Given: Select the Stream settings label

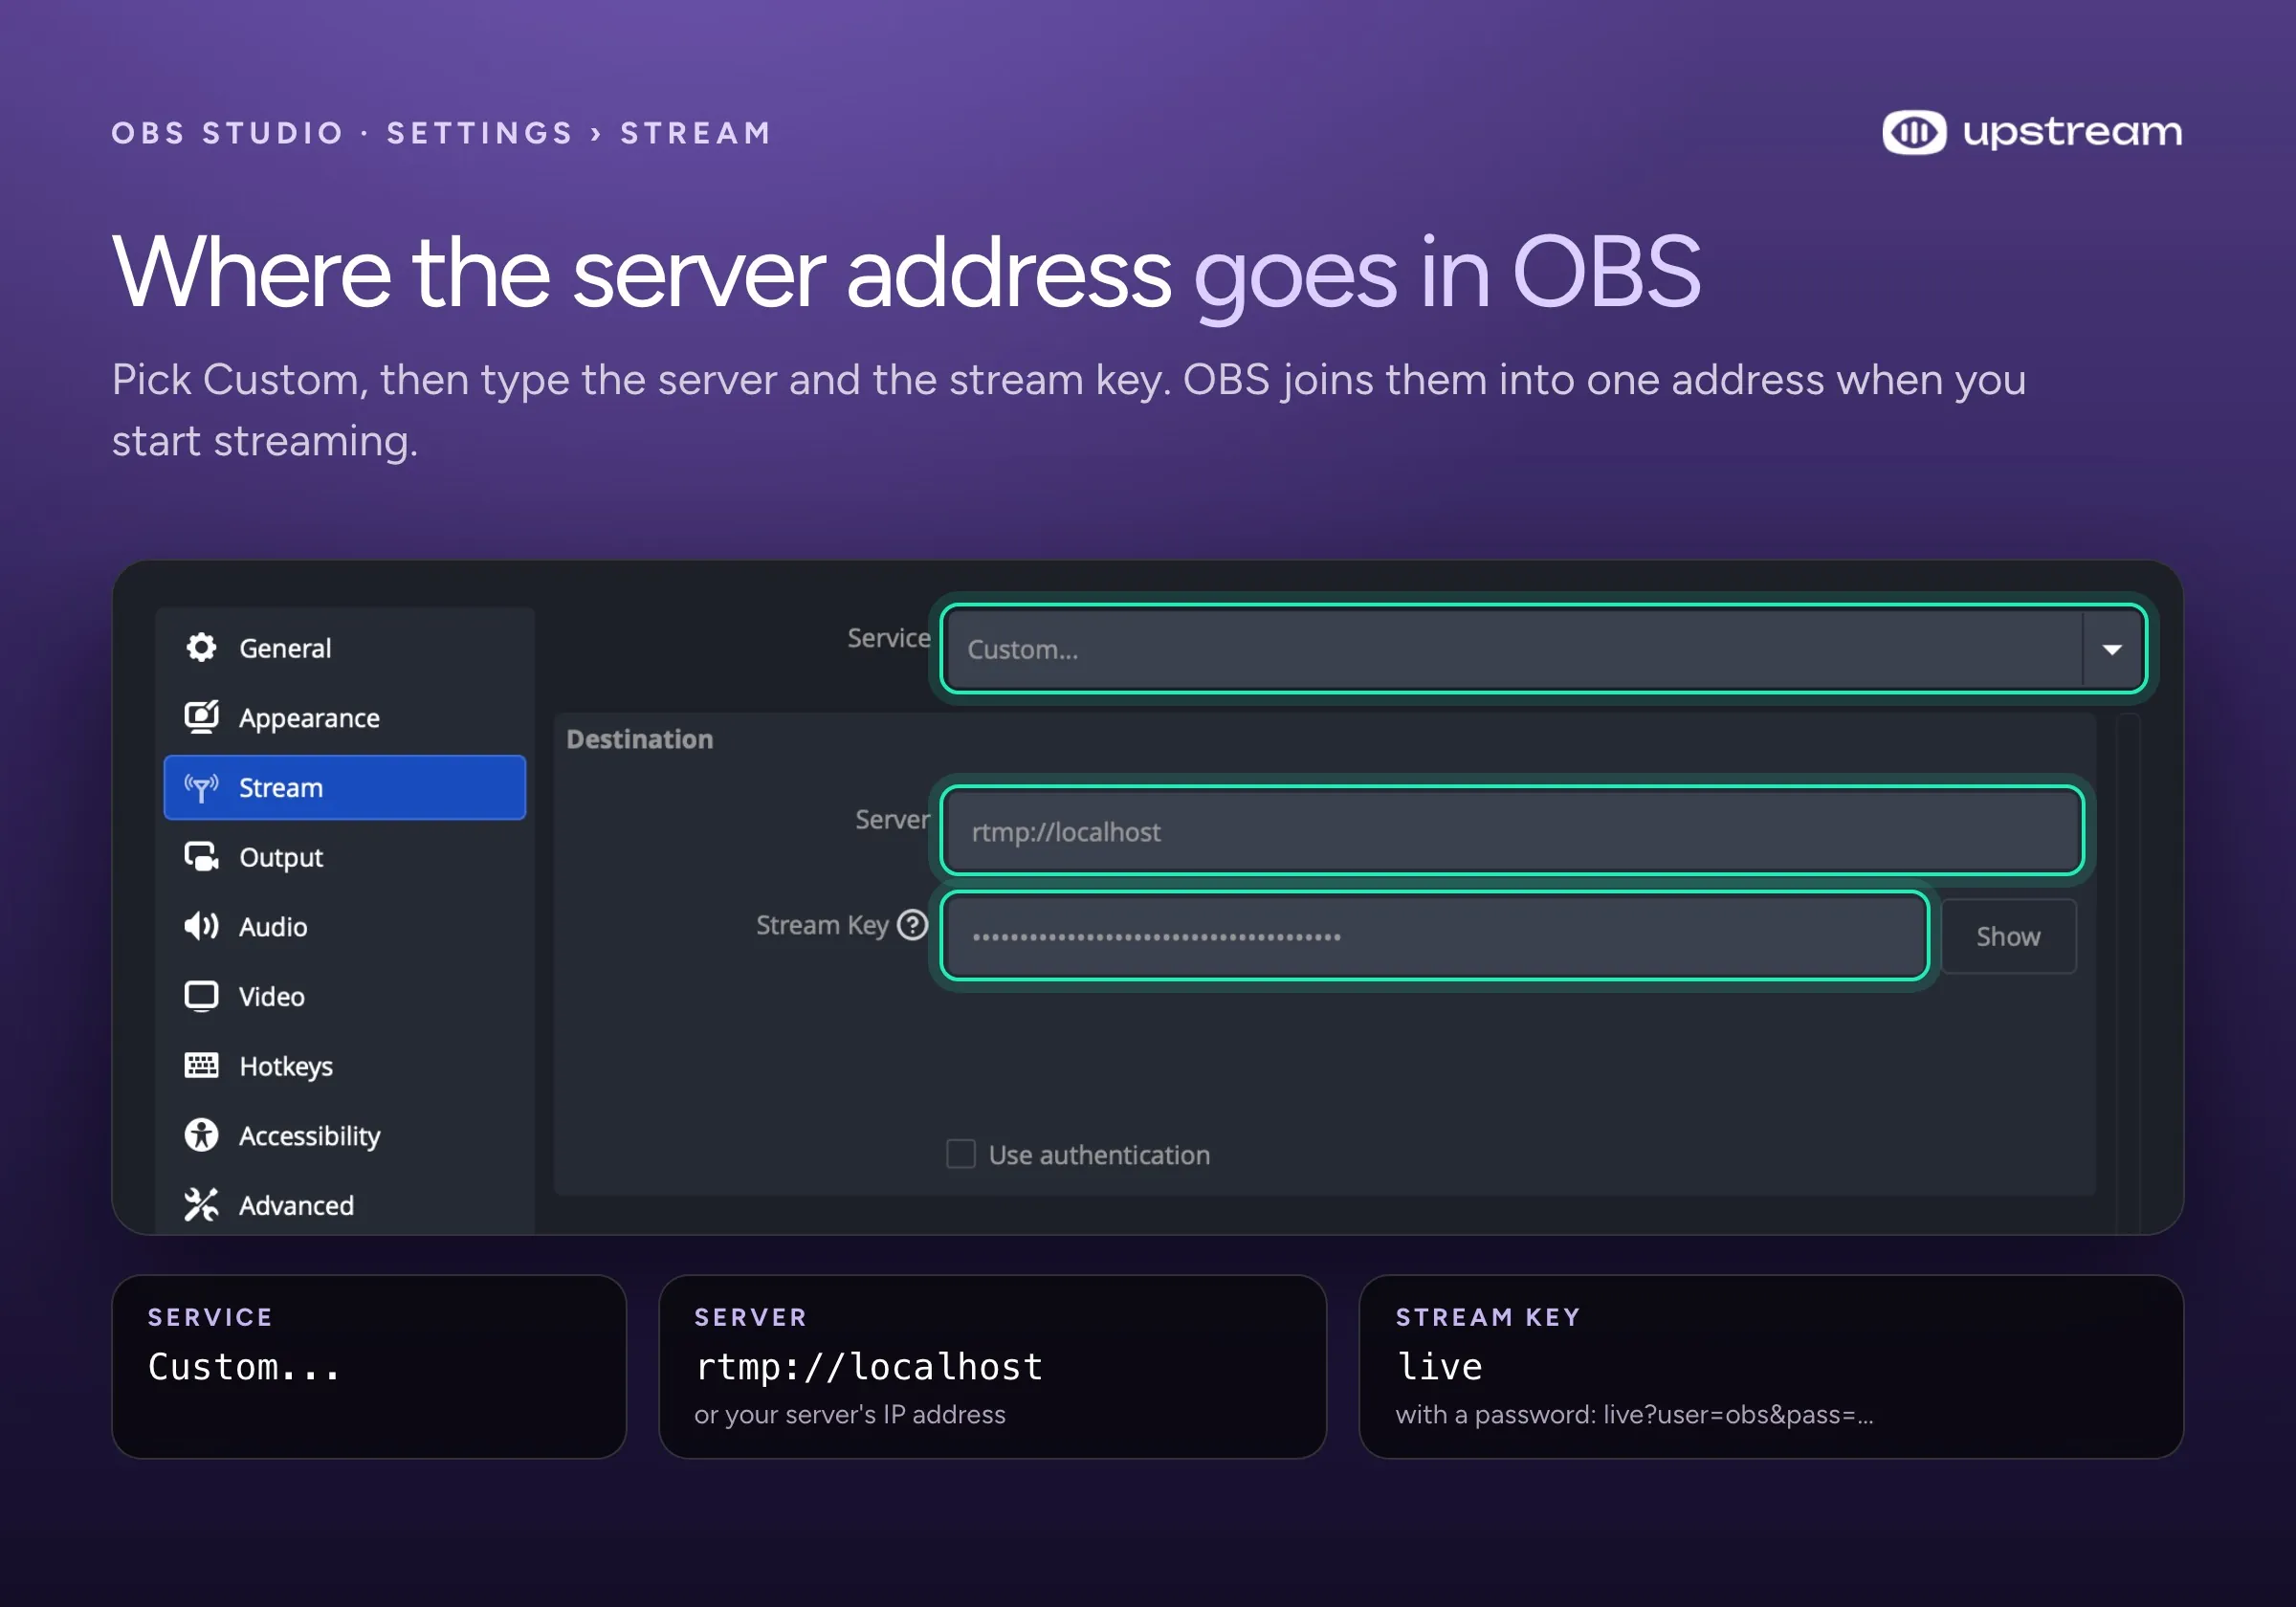Looking at the screenshot, I should (x=281, y=788).
